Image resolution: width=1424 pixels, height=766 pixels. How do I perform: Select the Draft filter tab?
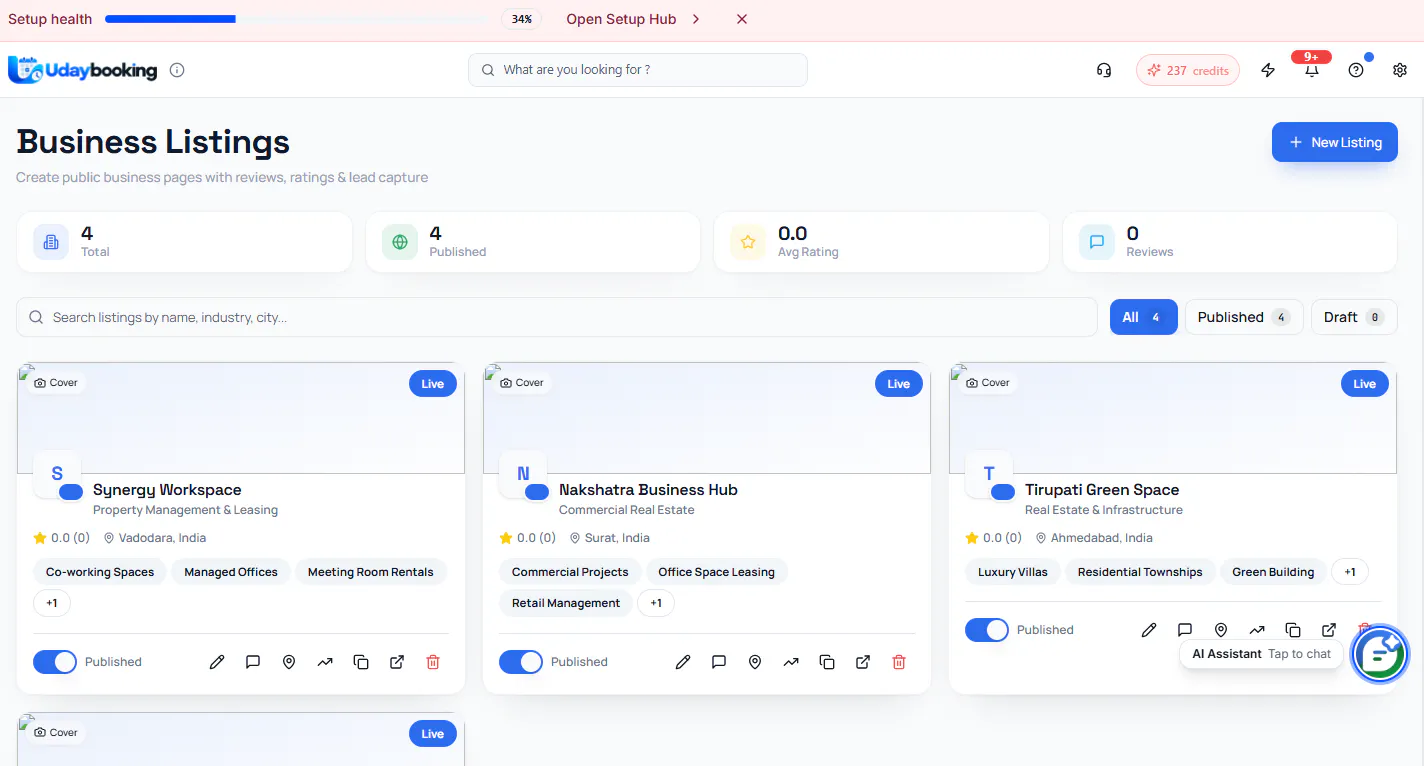point(1354,317)
